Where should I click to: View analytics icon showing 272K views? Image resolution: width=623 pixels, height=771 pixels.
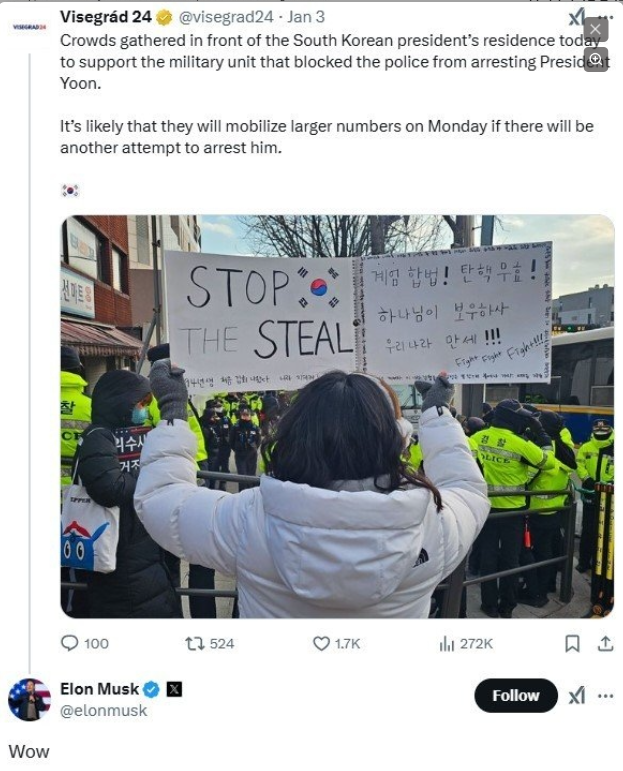coord(446,644)
